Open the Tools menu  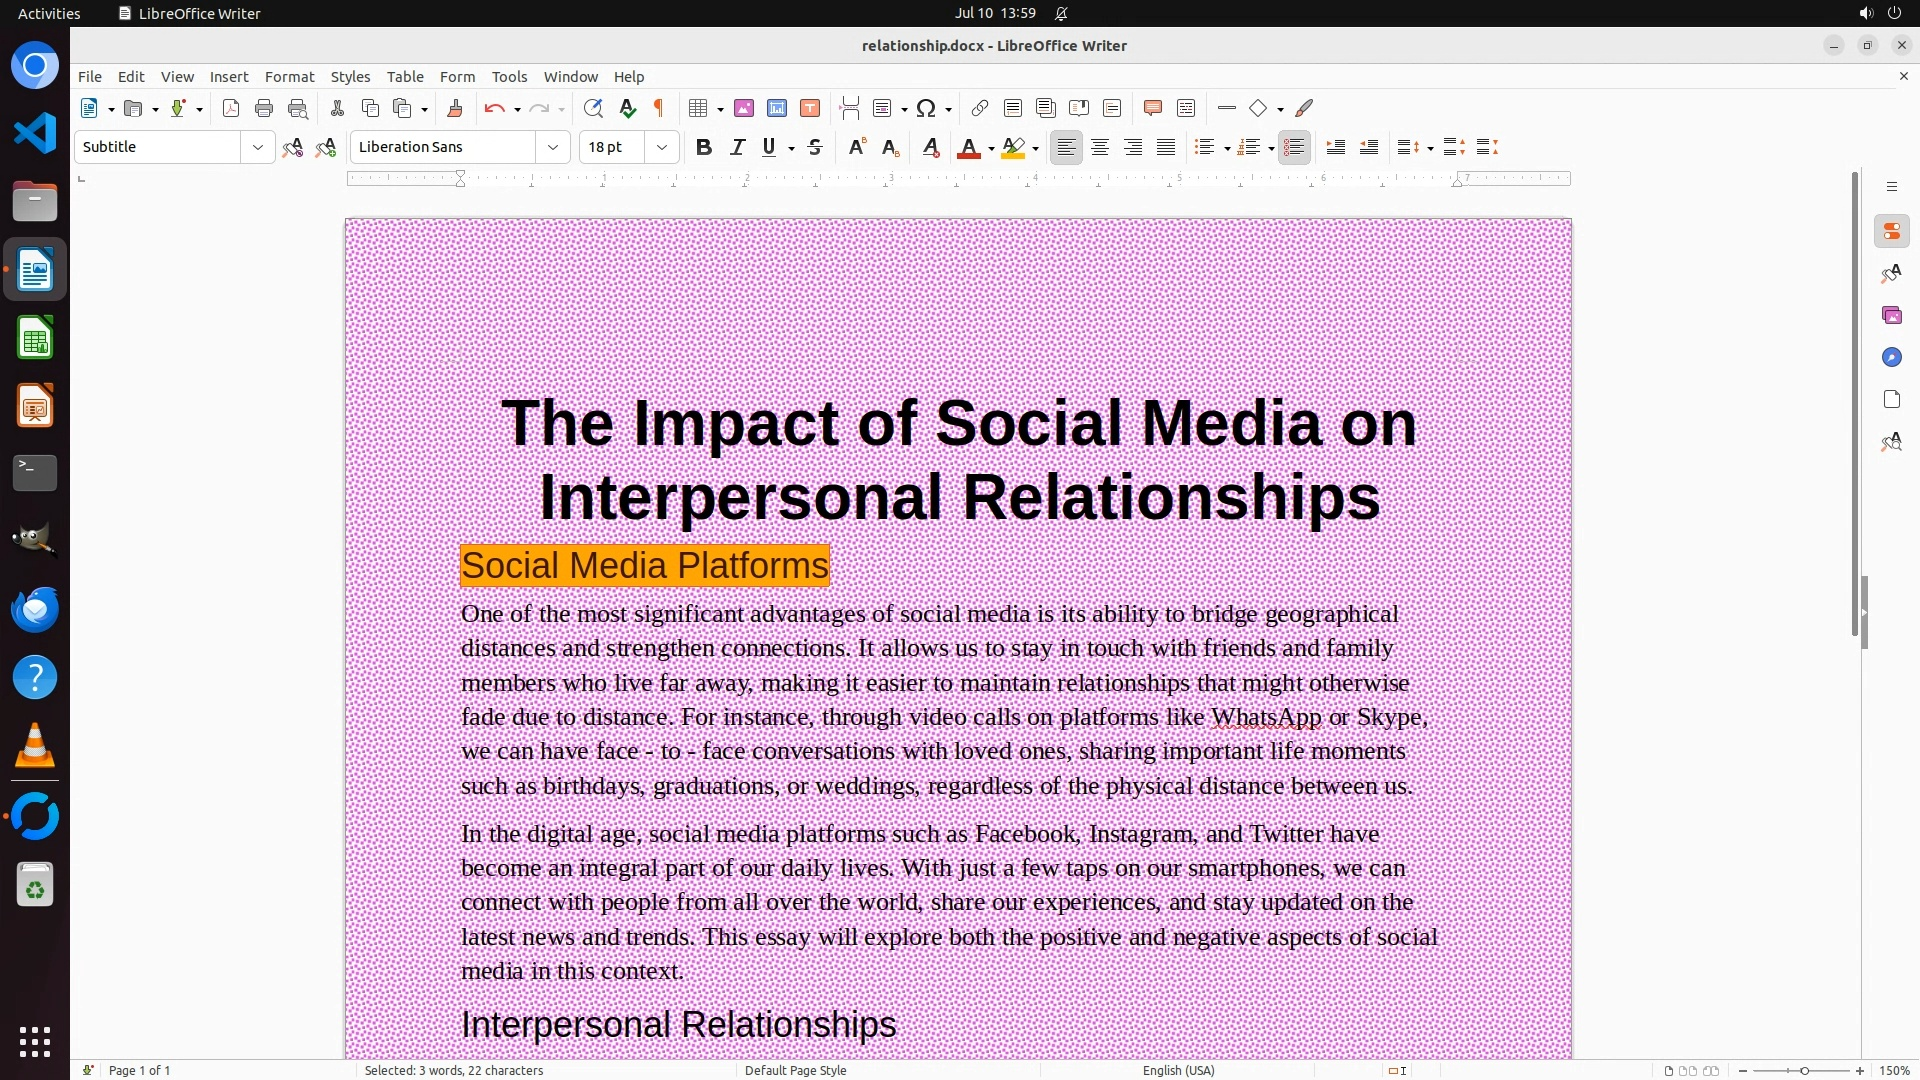click(x=509, y=76)
